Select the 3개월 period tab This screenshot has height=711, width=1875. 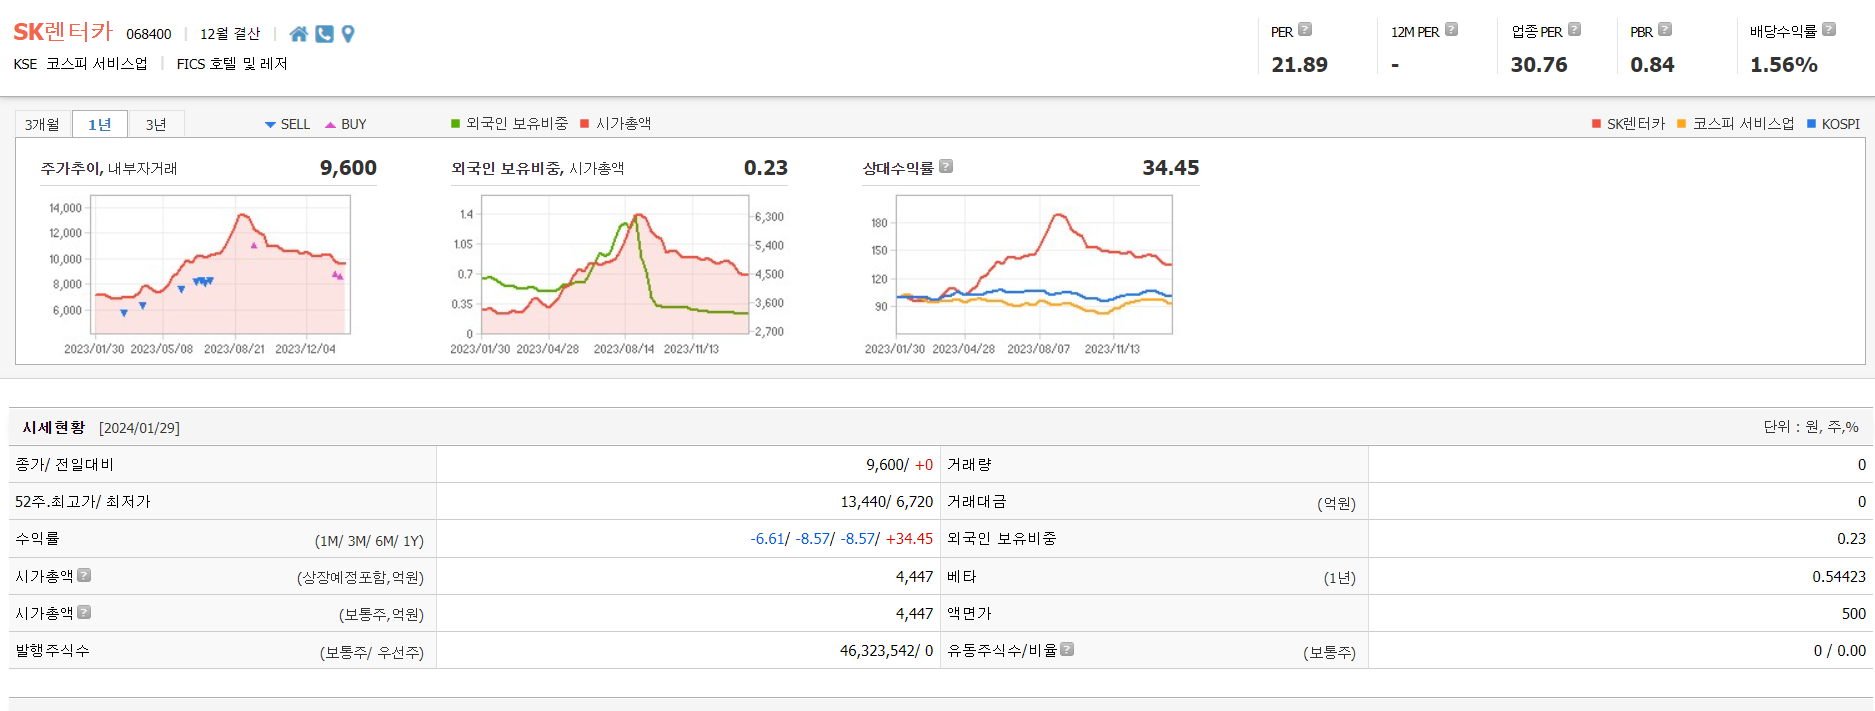click(42, 124)
